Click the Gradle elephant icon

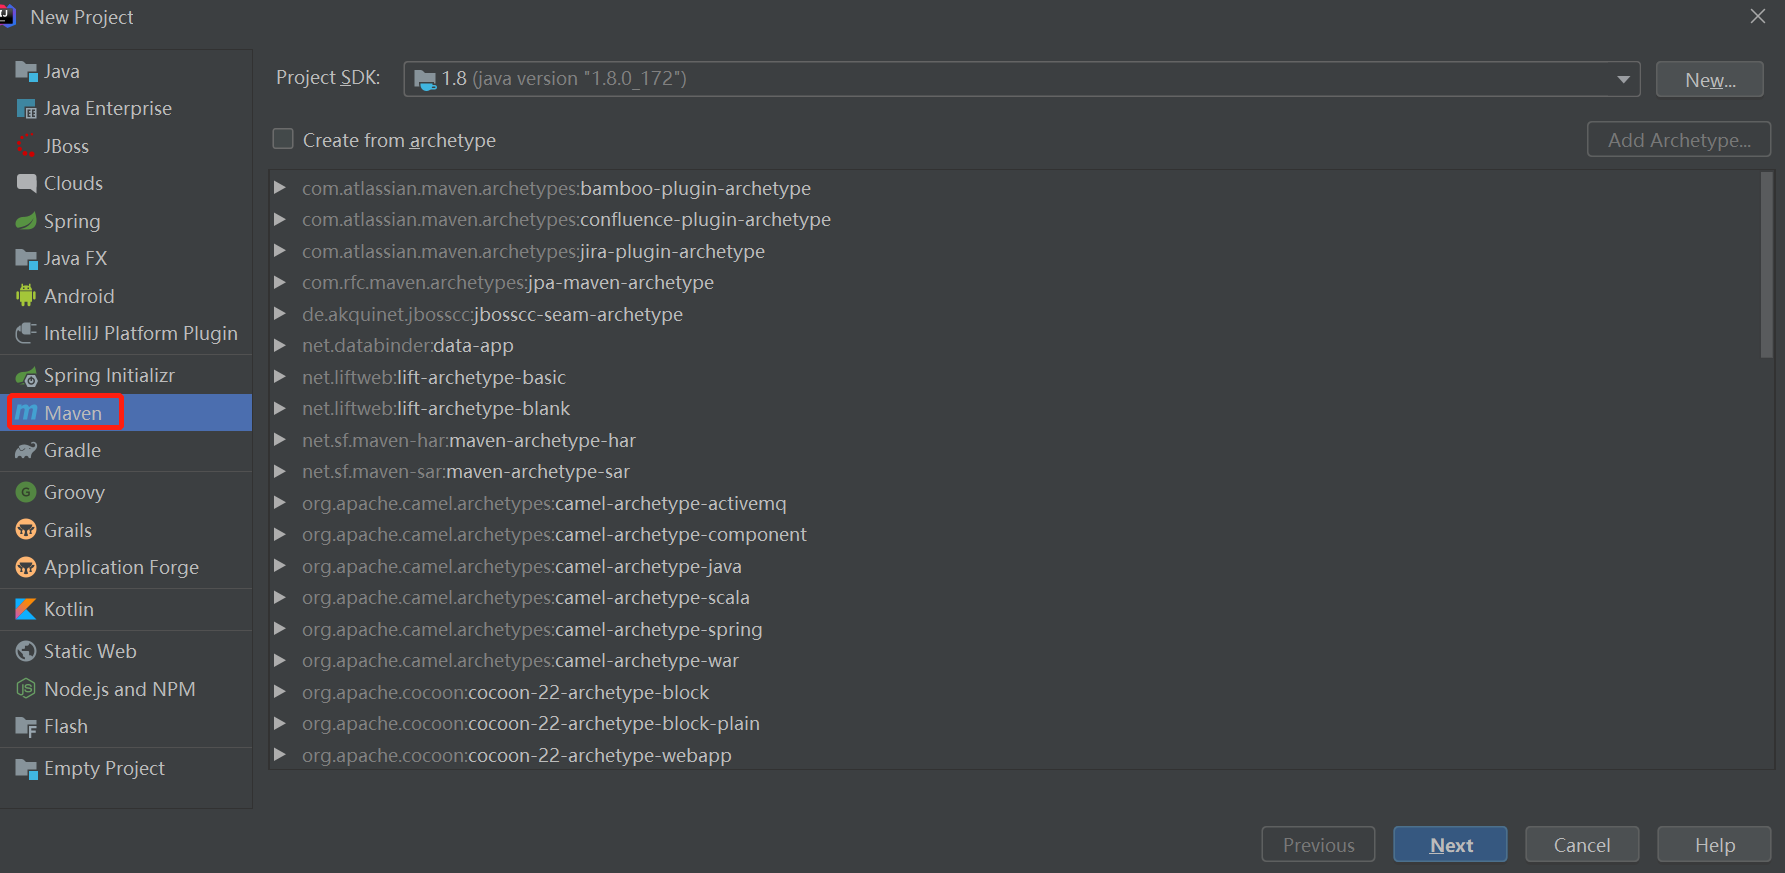click(26, 451)
